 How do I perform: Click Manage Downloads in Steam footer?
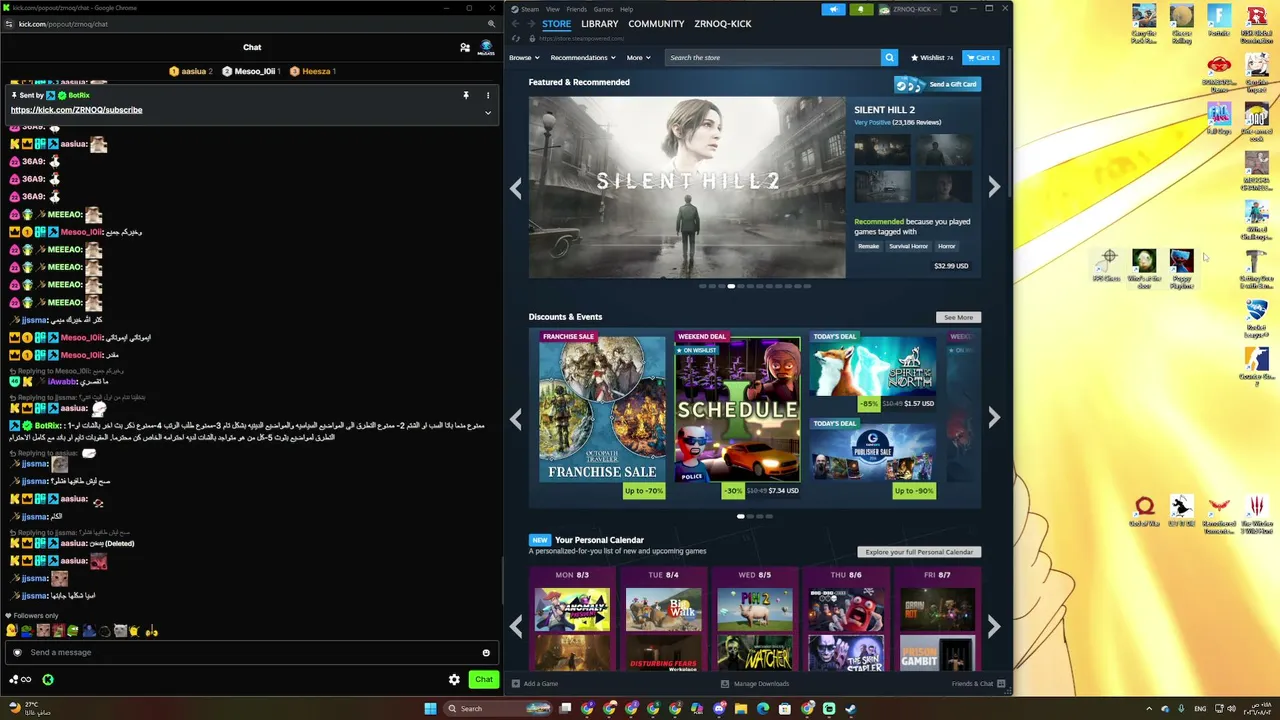point(755,684)
